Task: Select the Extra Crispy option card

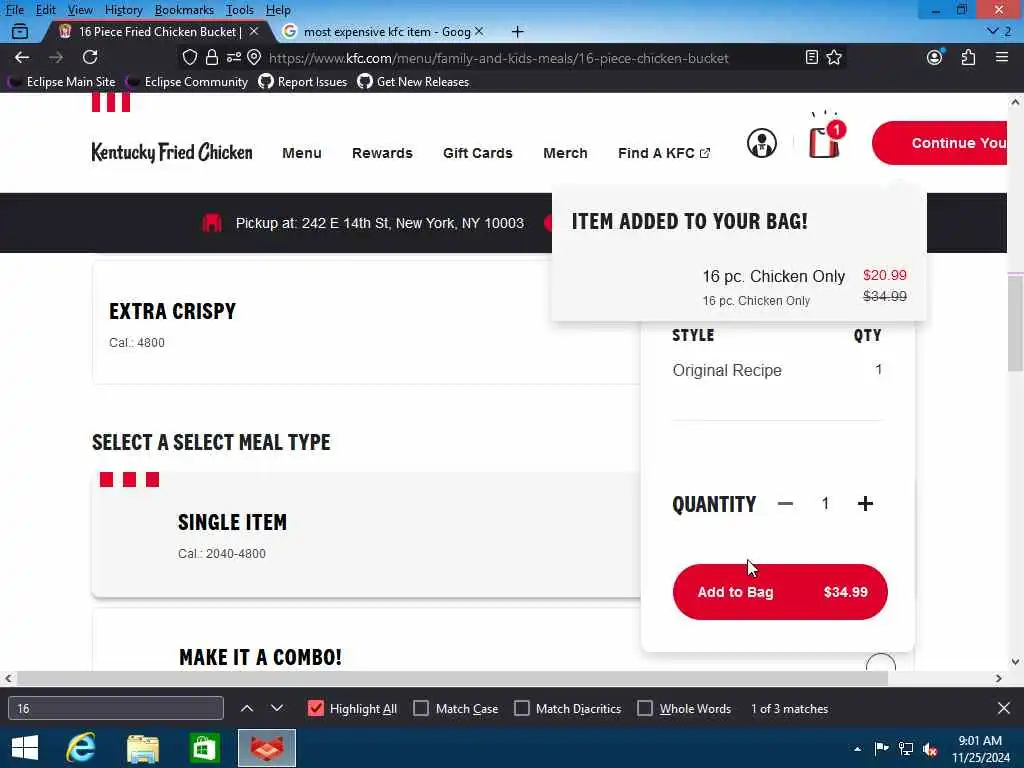Action: coord(366,323)
